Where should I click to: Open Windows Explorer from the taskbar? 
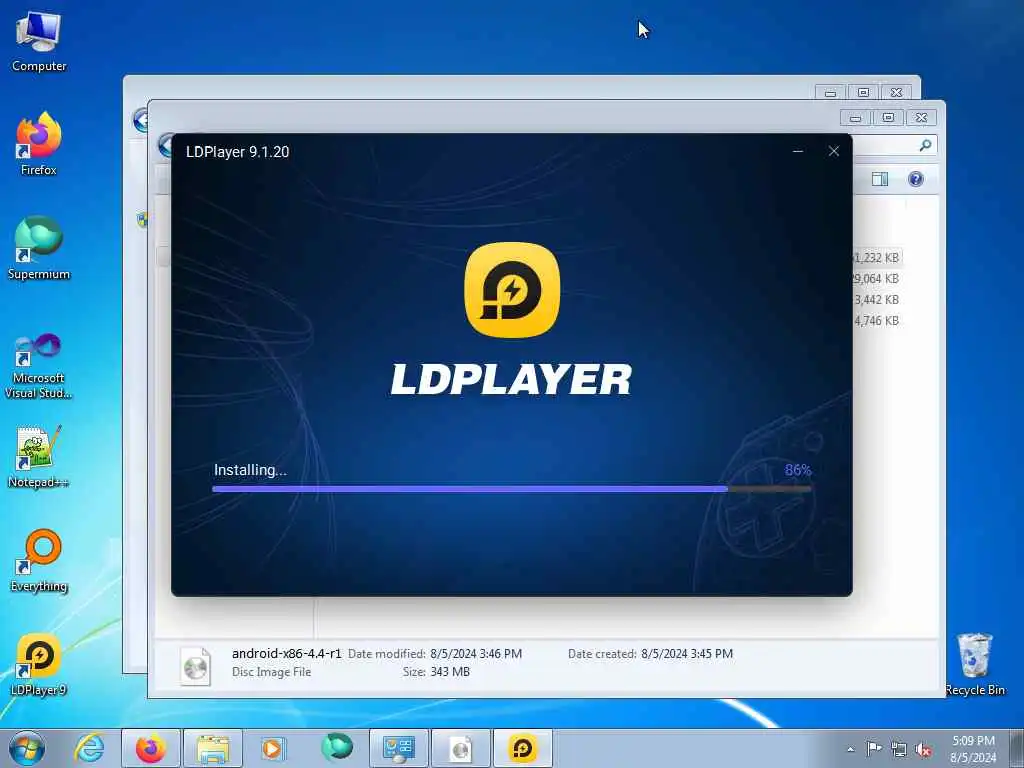(213, 748)
